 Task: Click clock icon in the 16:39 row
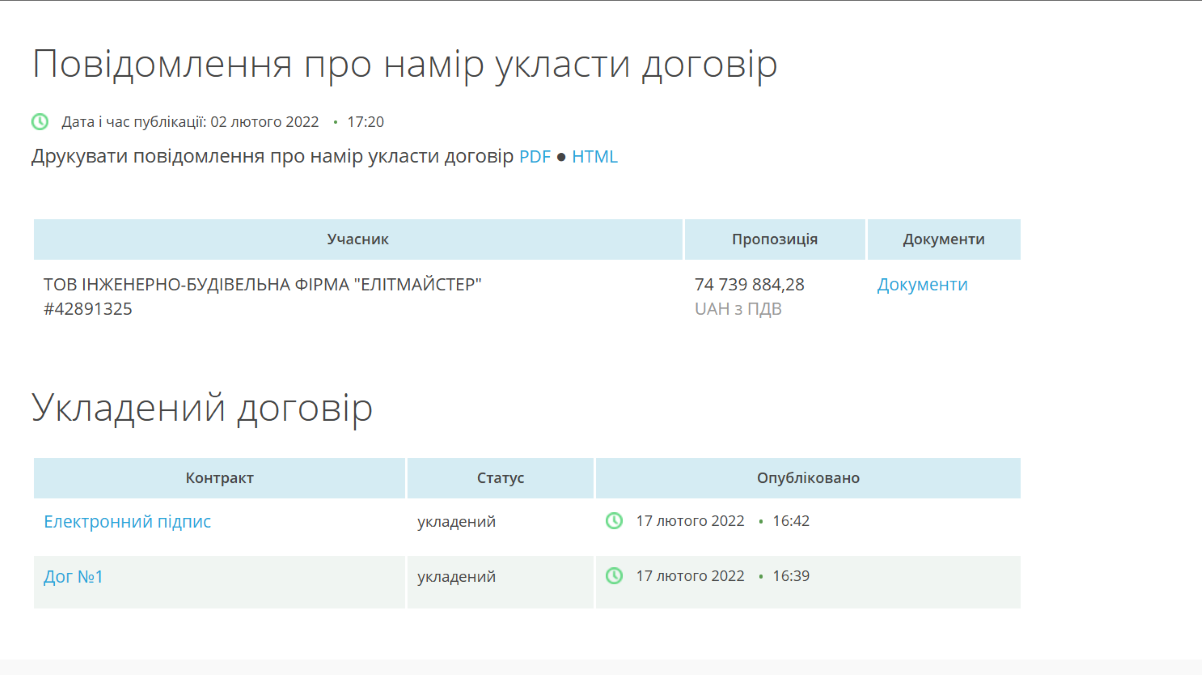pyautogui.click(x=614, y=576)
